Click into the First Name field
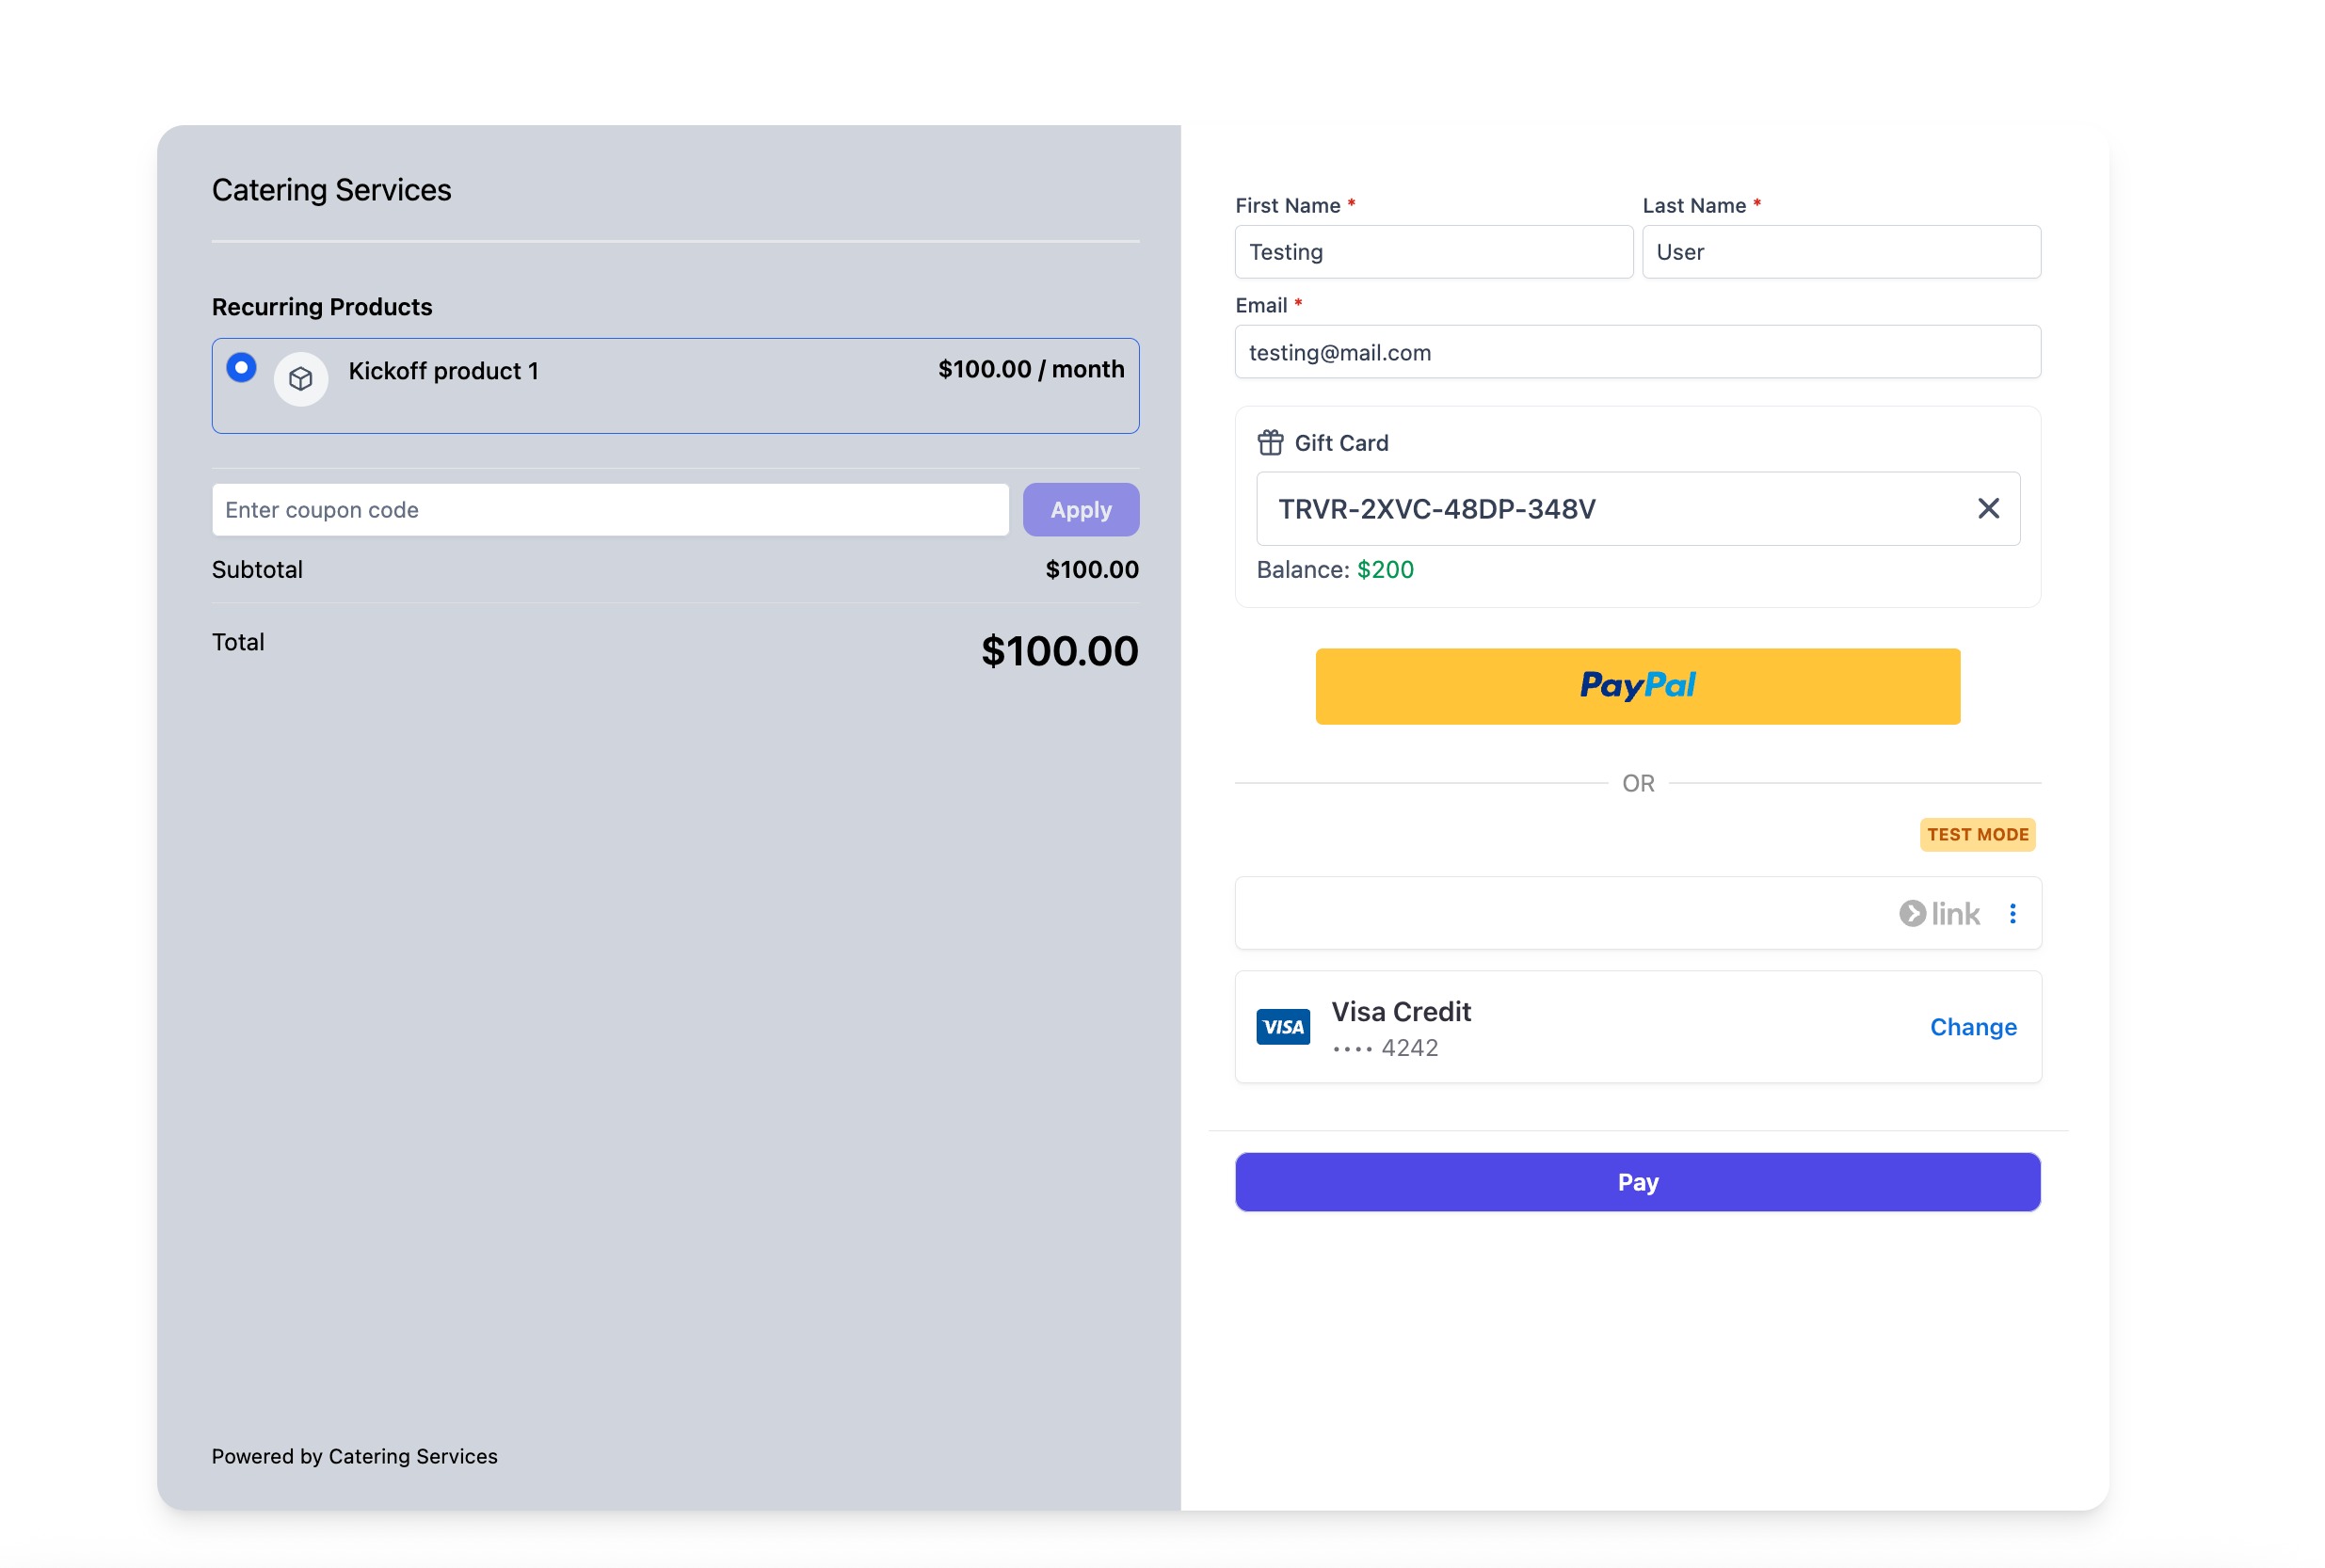The image size is (2325, 1568). click(x=1432, y=252)
